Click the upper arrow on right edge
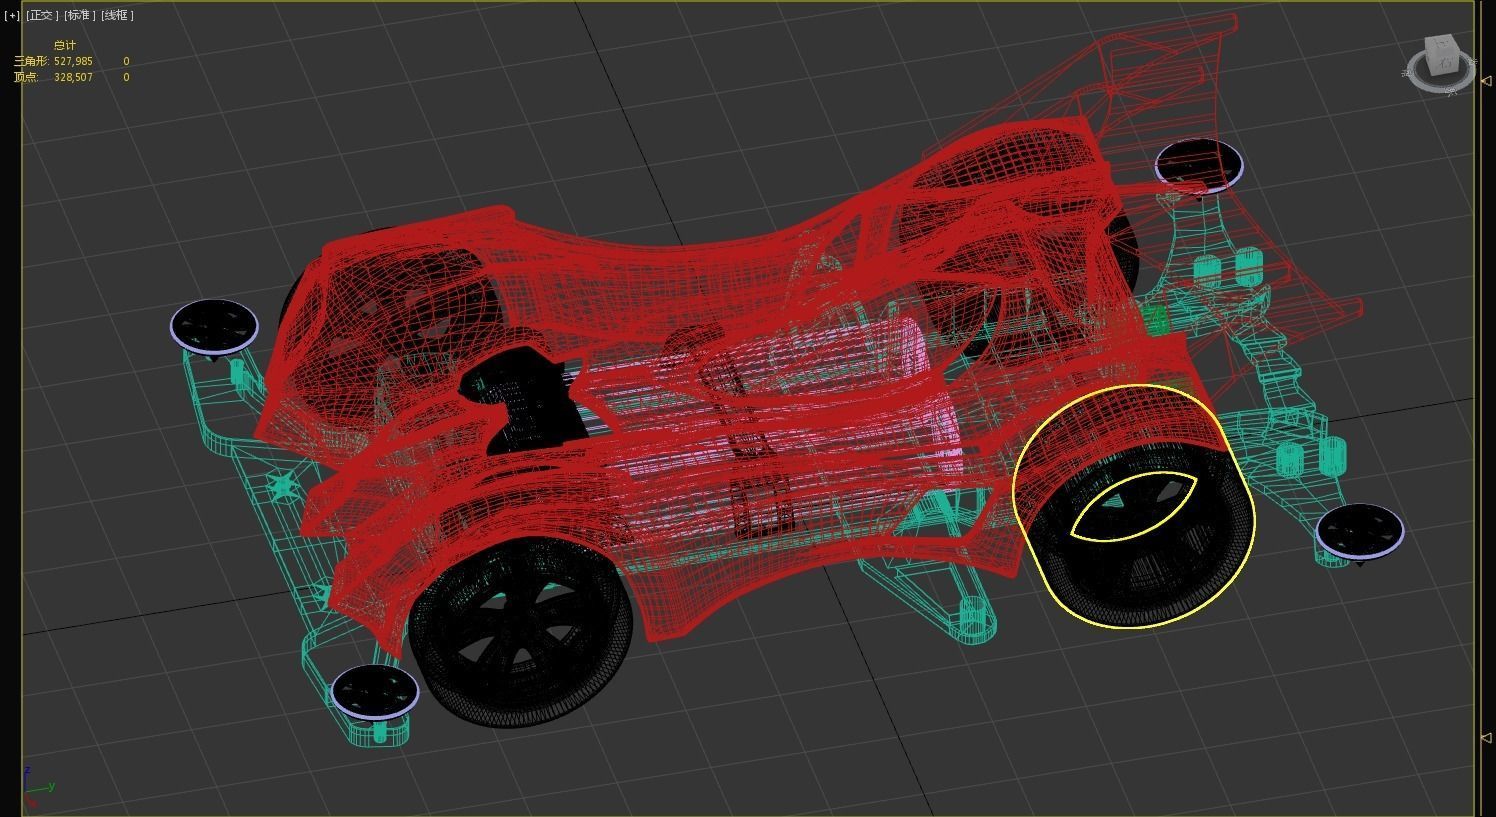 click(1485, 81)
